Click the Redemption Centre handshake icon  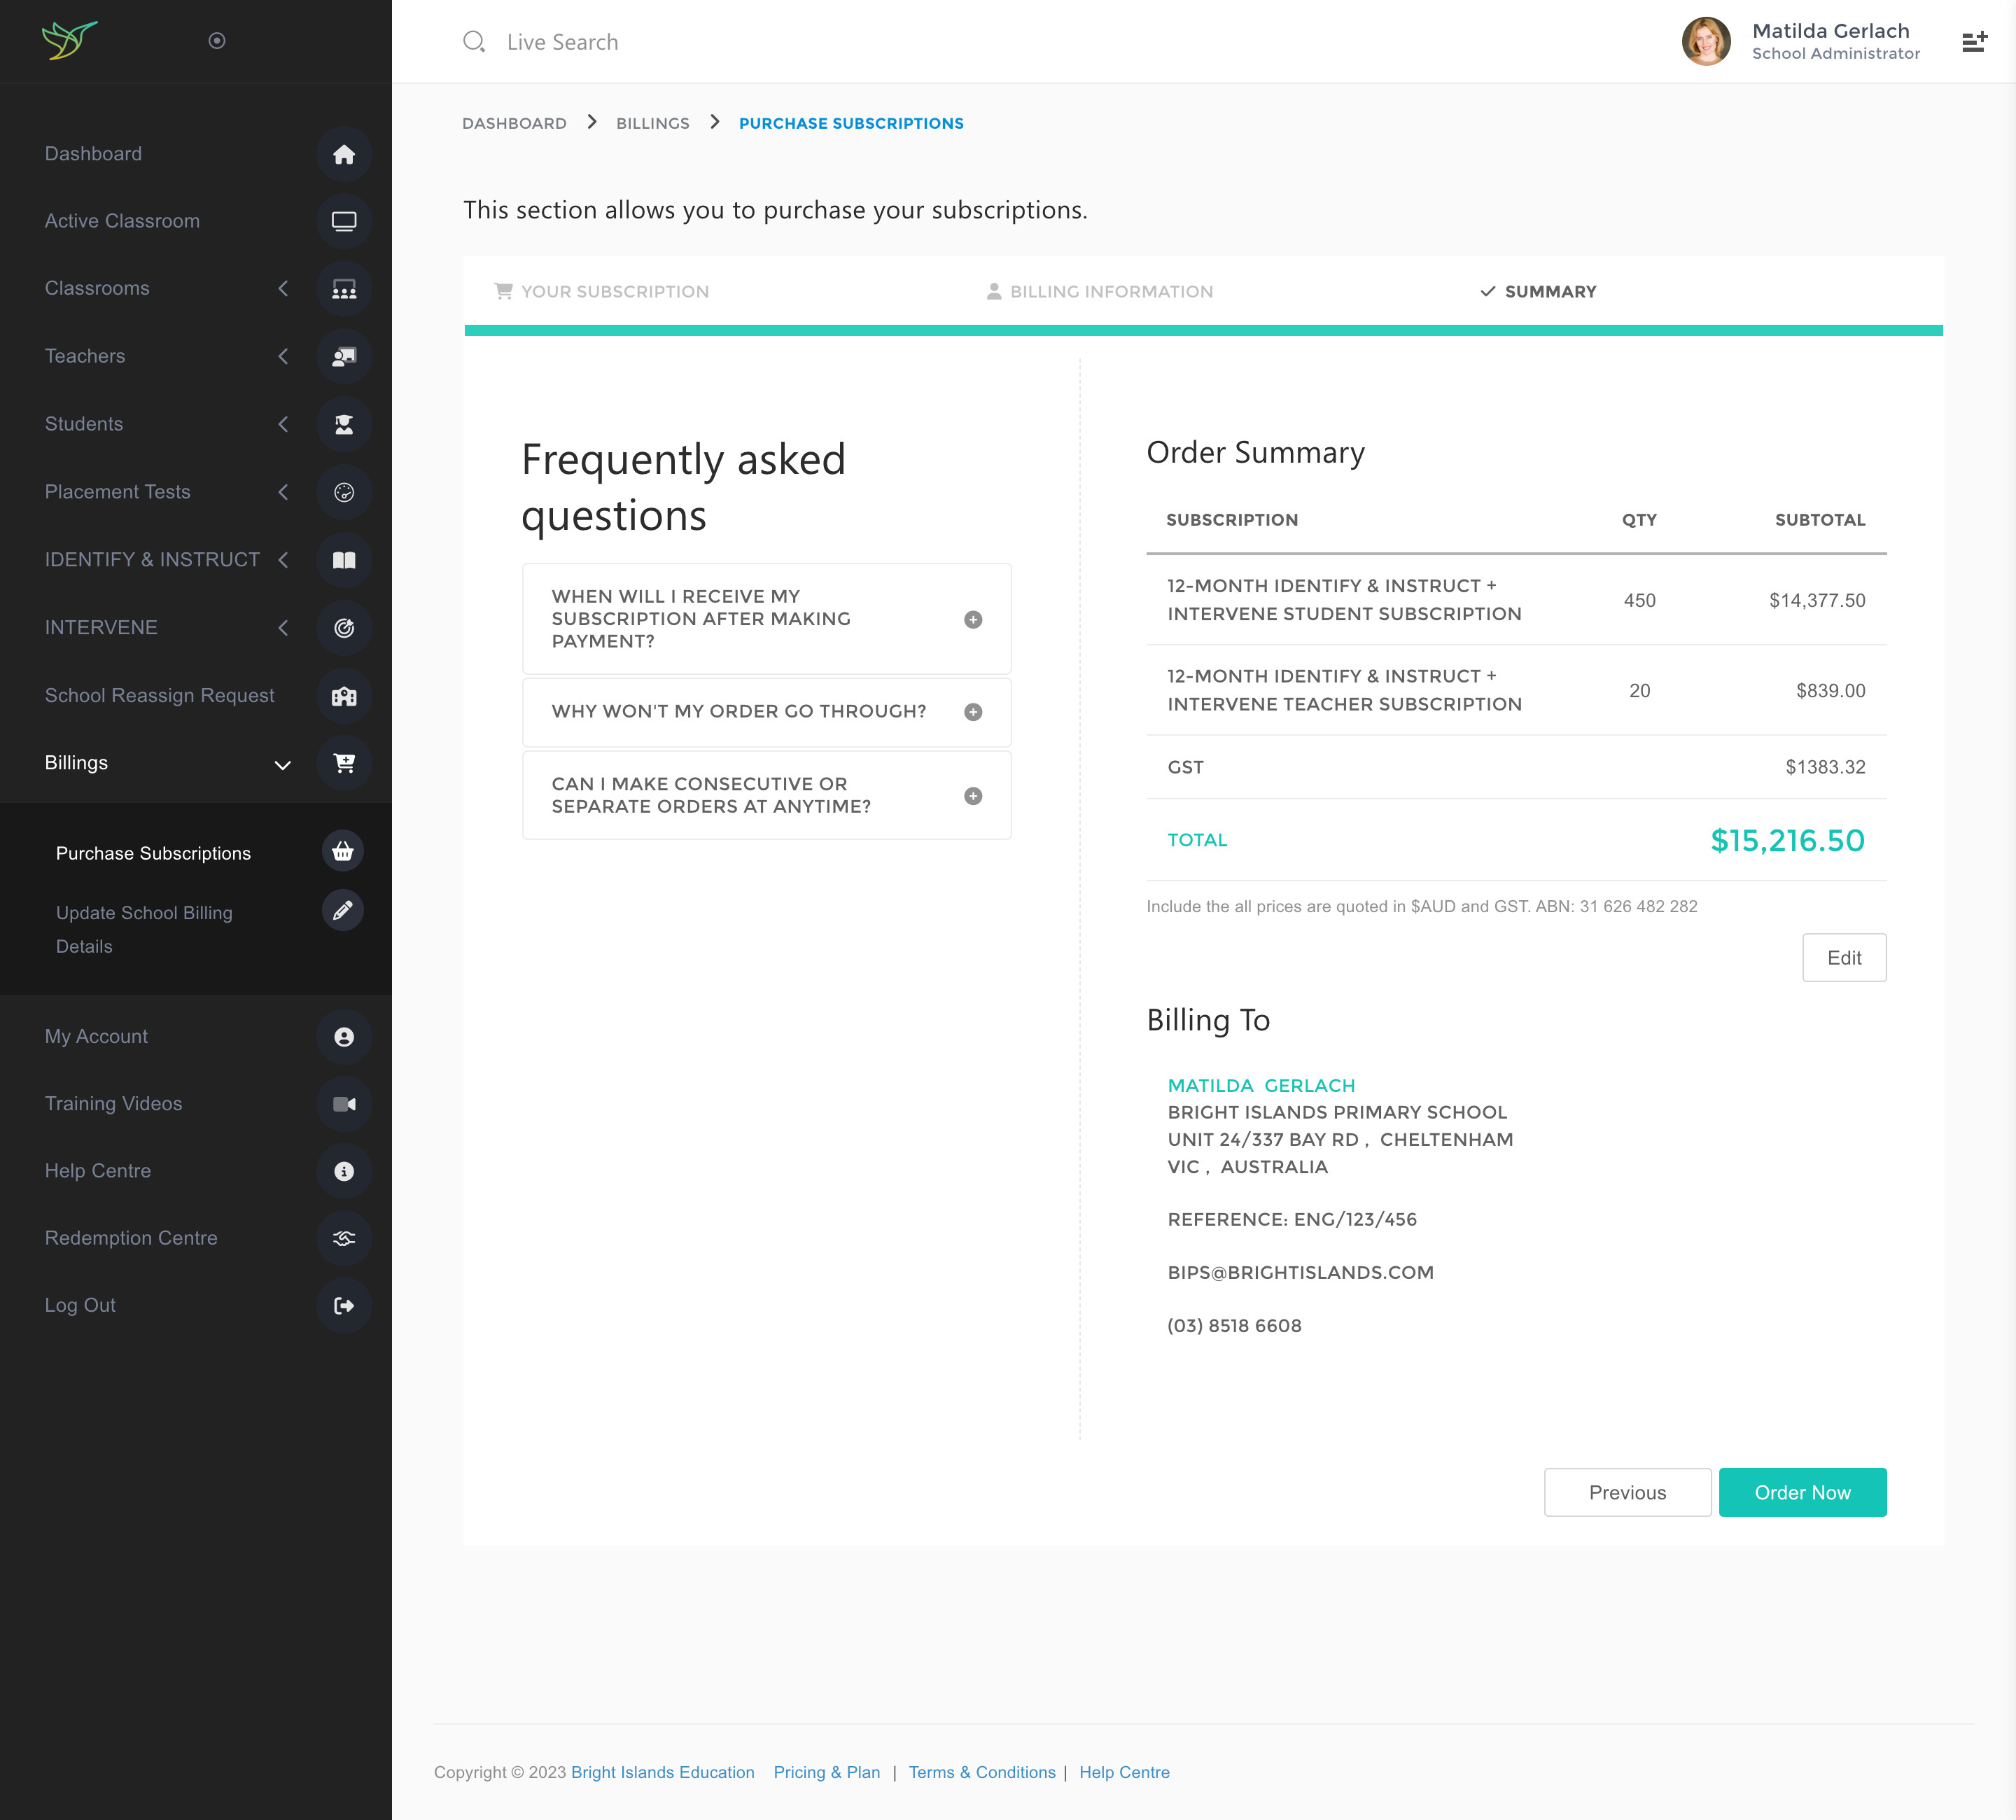pos(343,1238)
